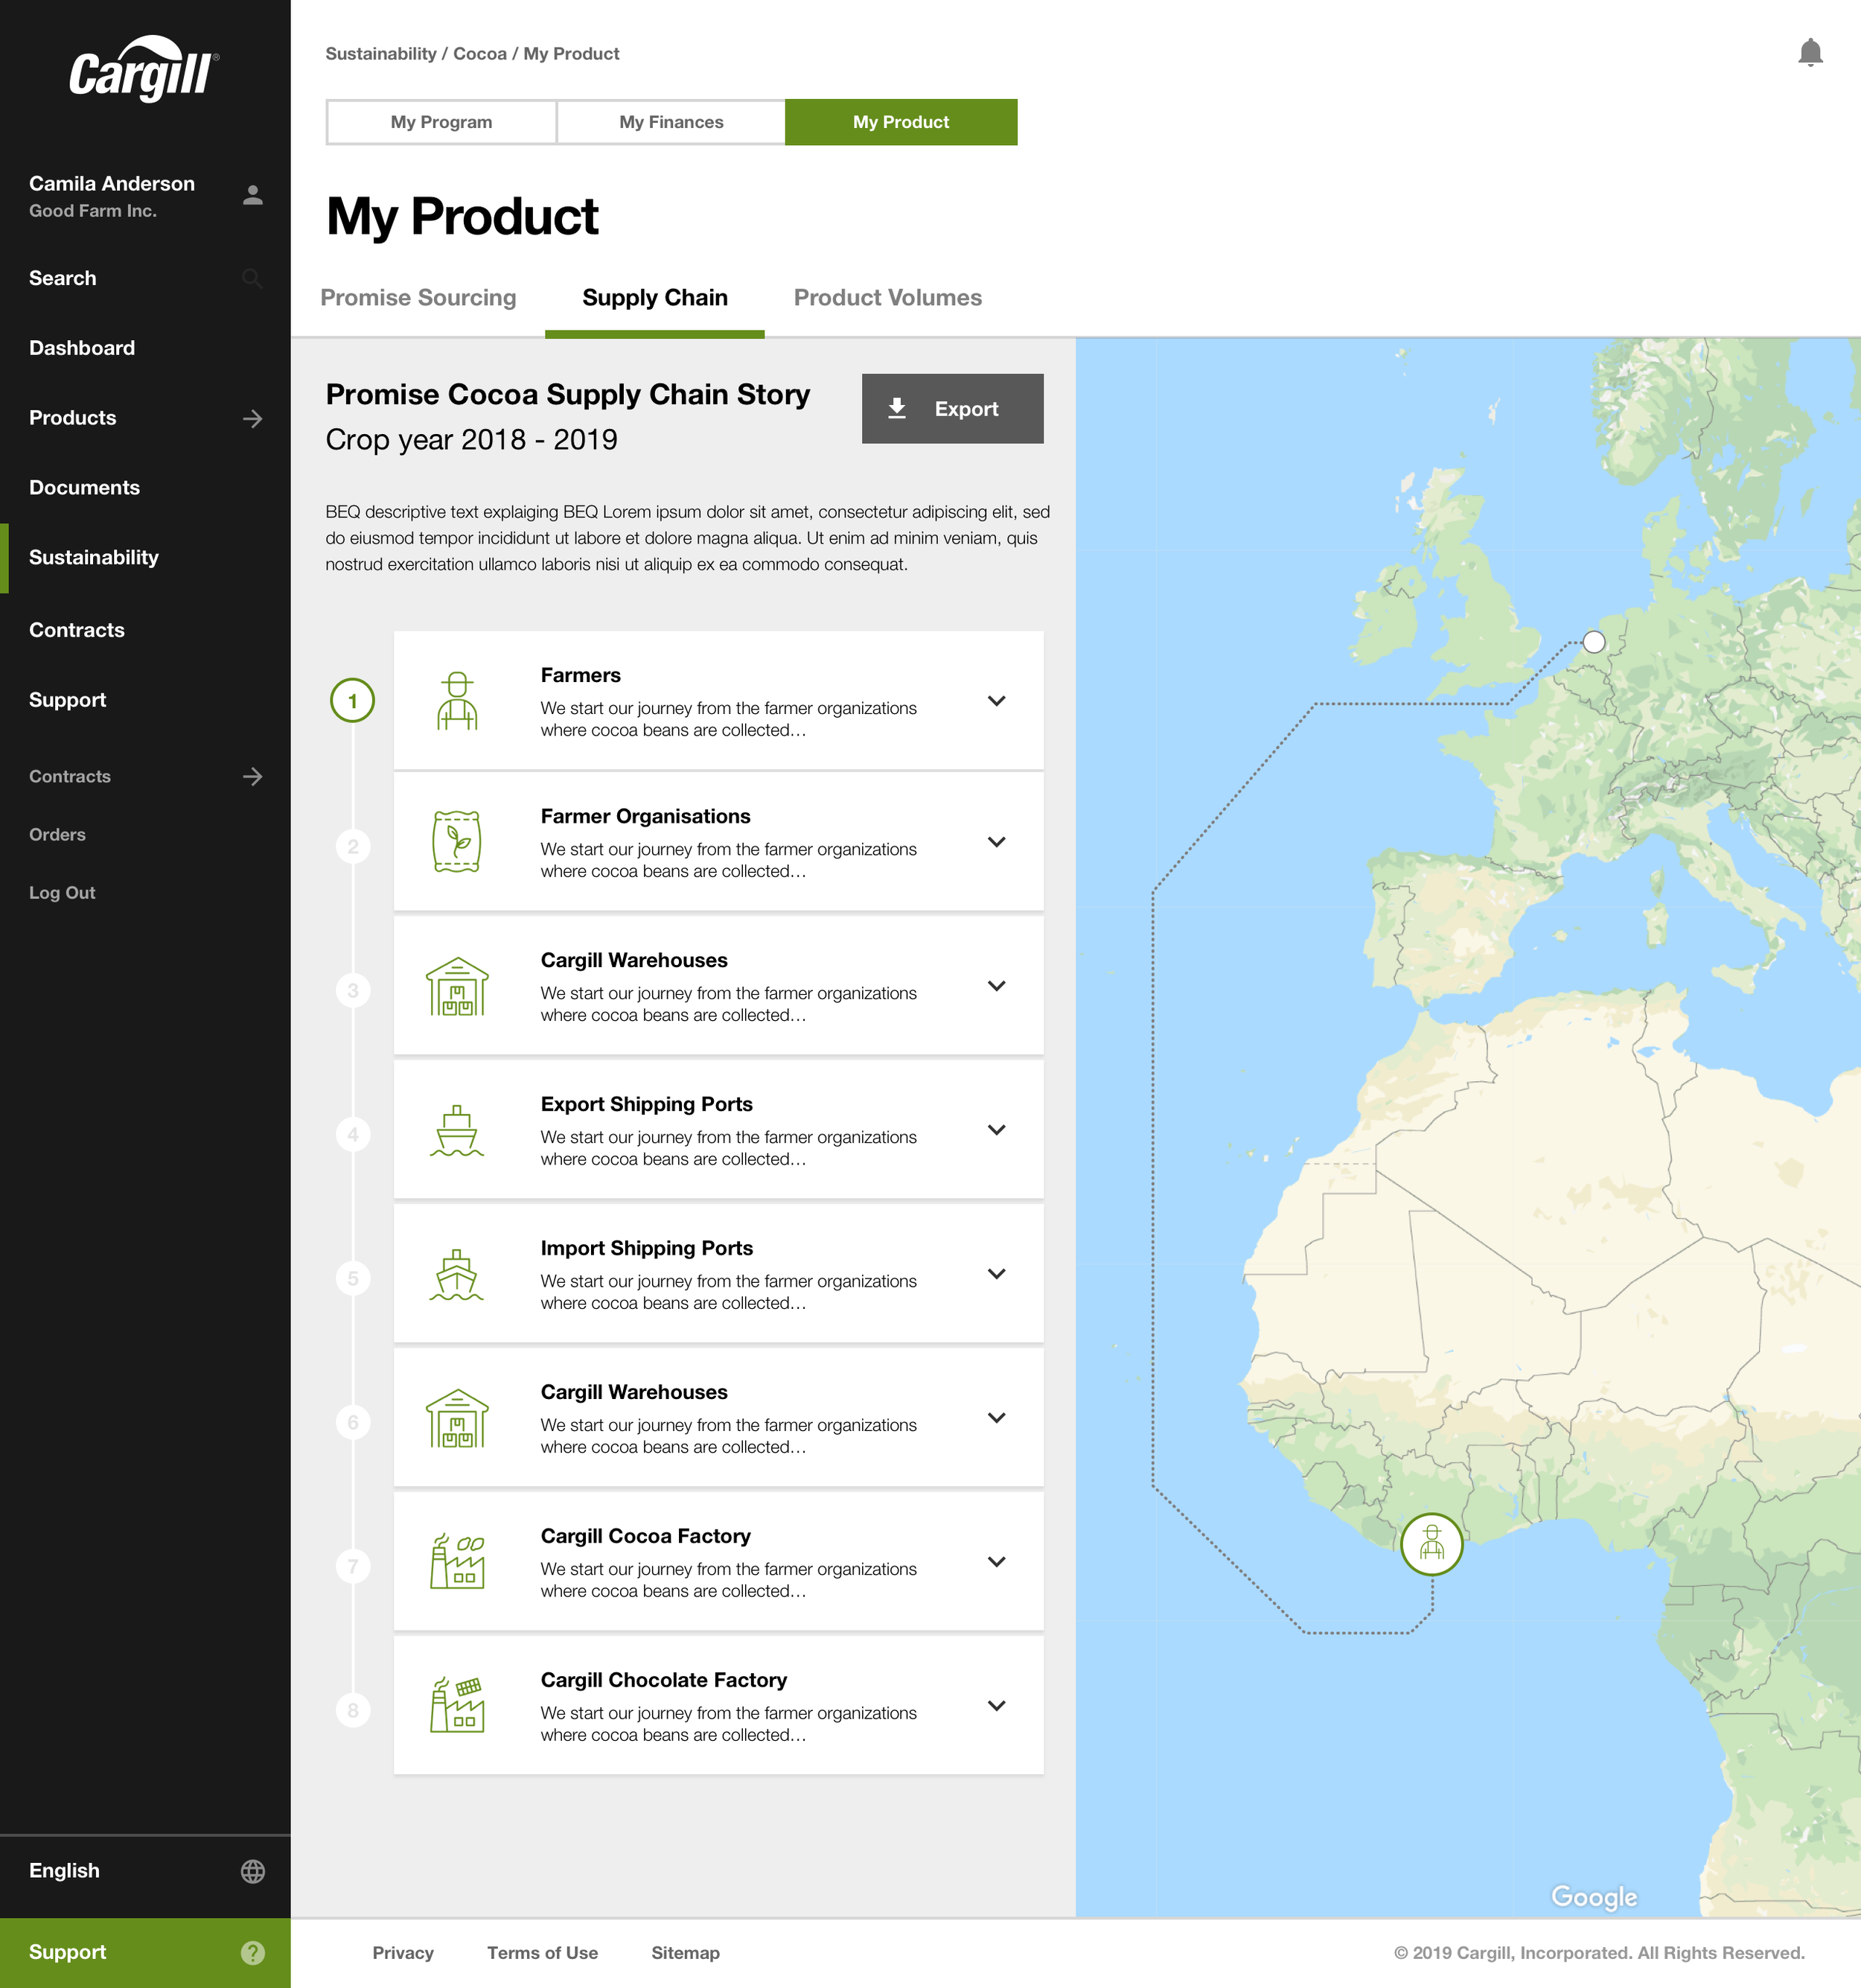
Task: Expand the Cargill Cocoa Factory section
Action: point(996,1562)
